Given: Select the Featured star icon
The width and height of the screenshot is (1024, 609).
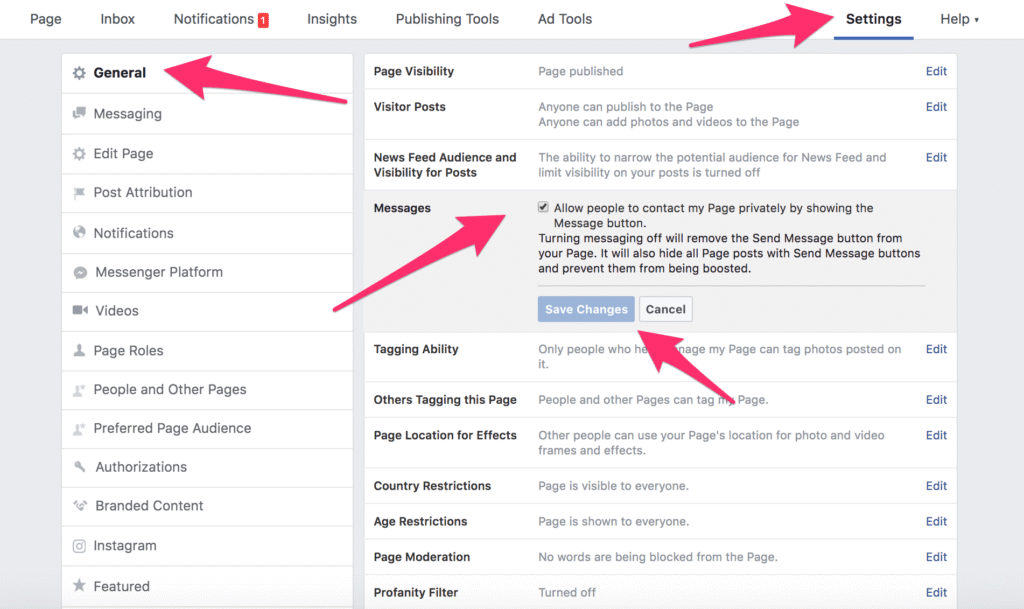Looking at the screenshot, I should click(x=78, y=585).
